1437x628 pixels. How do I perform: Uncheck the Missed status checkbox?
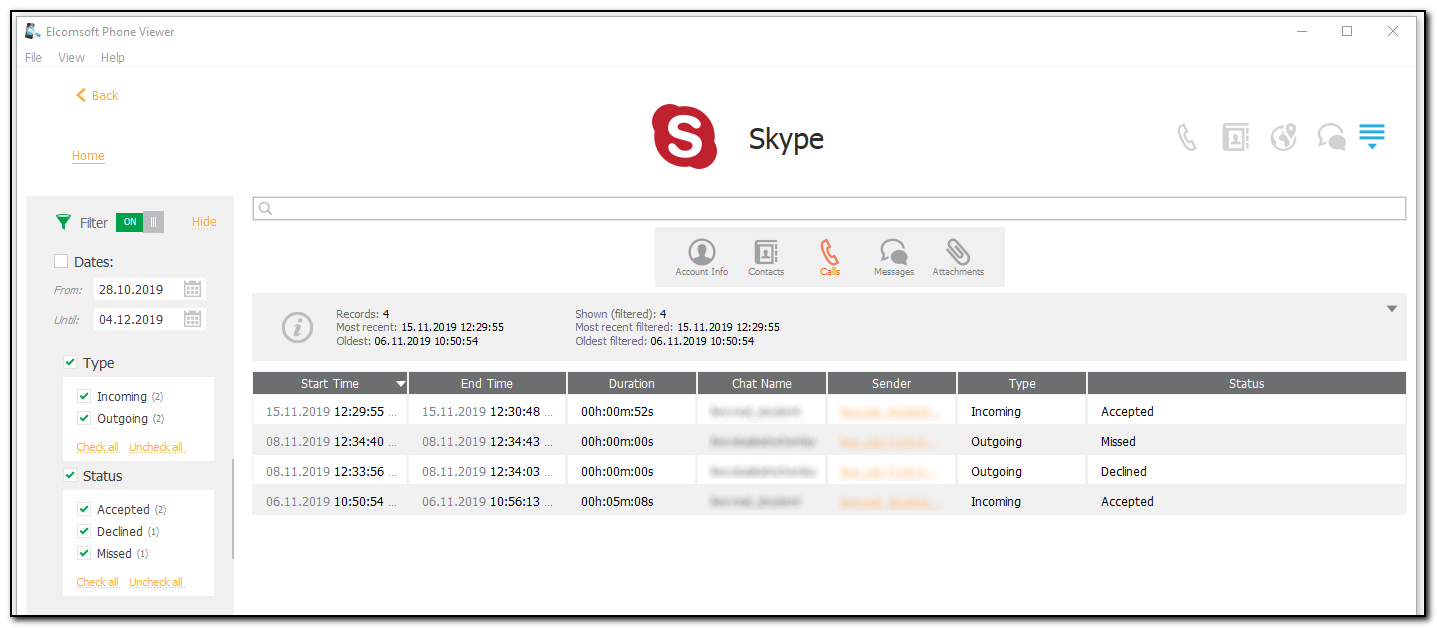84,553
